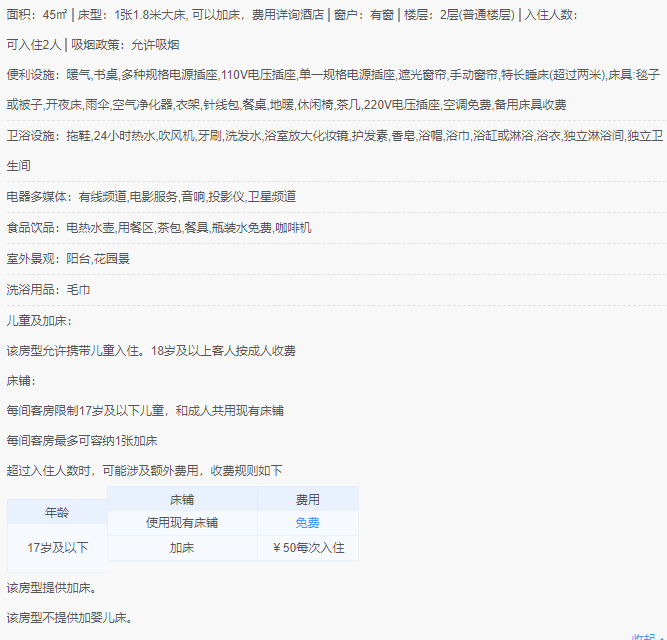Select the 加床 table cell
This screenshot has height=640, width=667.
click(182, 548)
